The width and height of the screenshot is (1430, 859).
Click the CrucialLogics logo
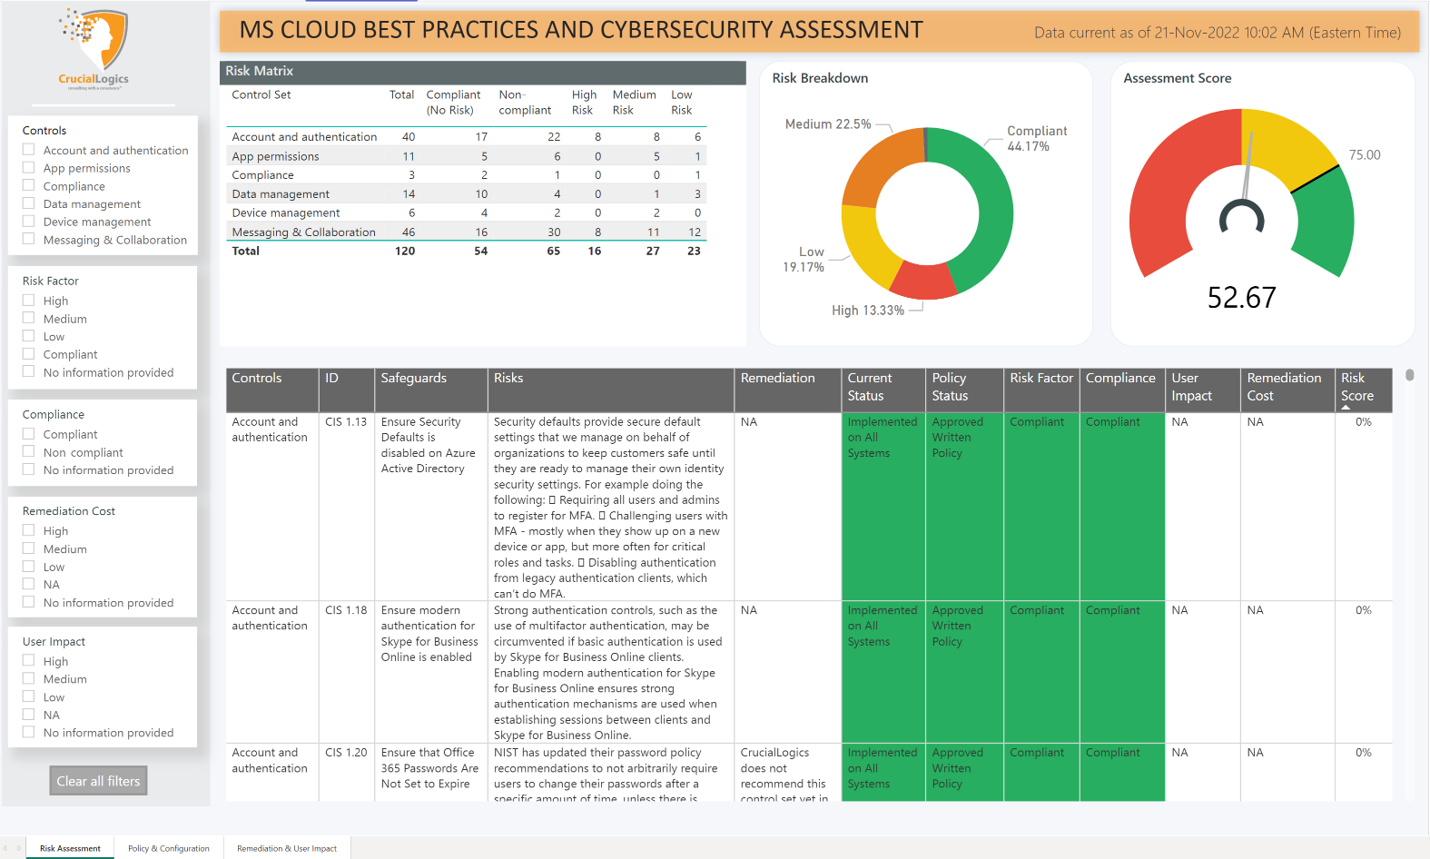pos(96,48)
